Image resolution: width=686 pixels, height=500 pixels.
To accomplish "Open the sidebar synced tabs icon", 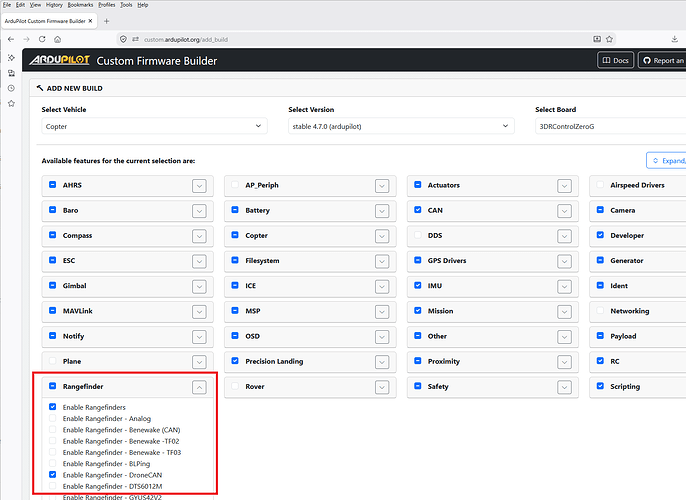I will [x=11, y=73].
